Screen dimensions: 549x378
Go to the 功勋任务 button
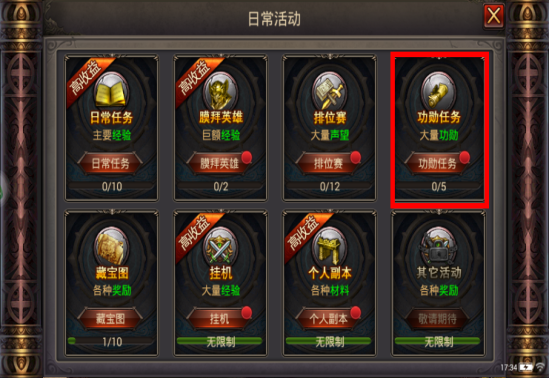pos(437,163)
